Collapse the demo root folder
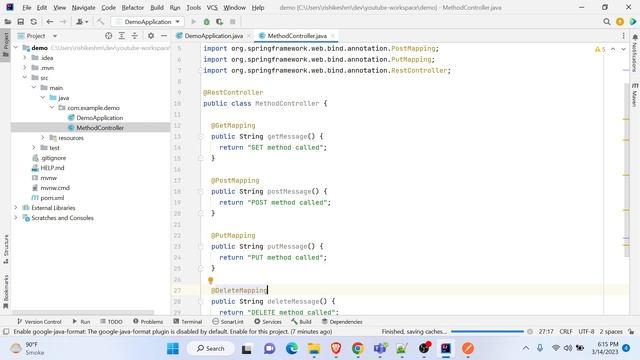The image size is (640, 360). coord(16,48)
